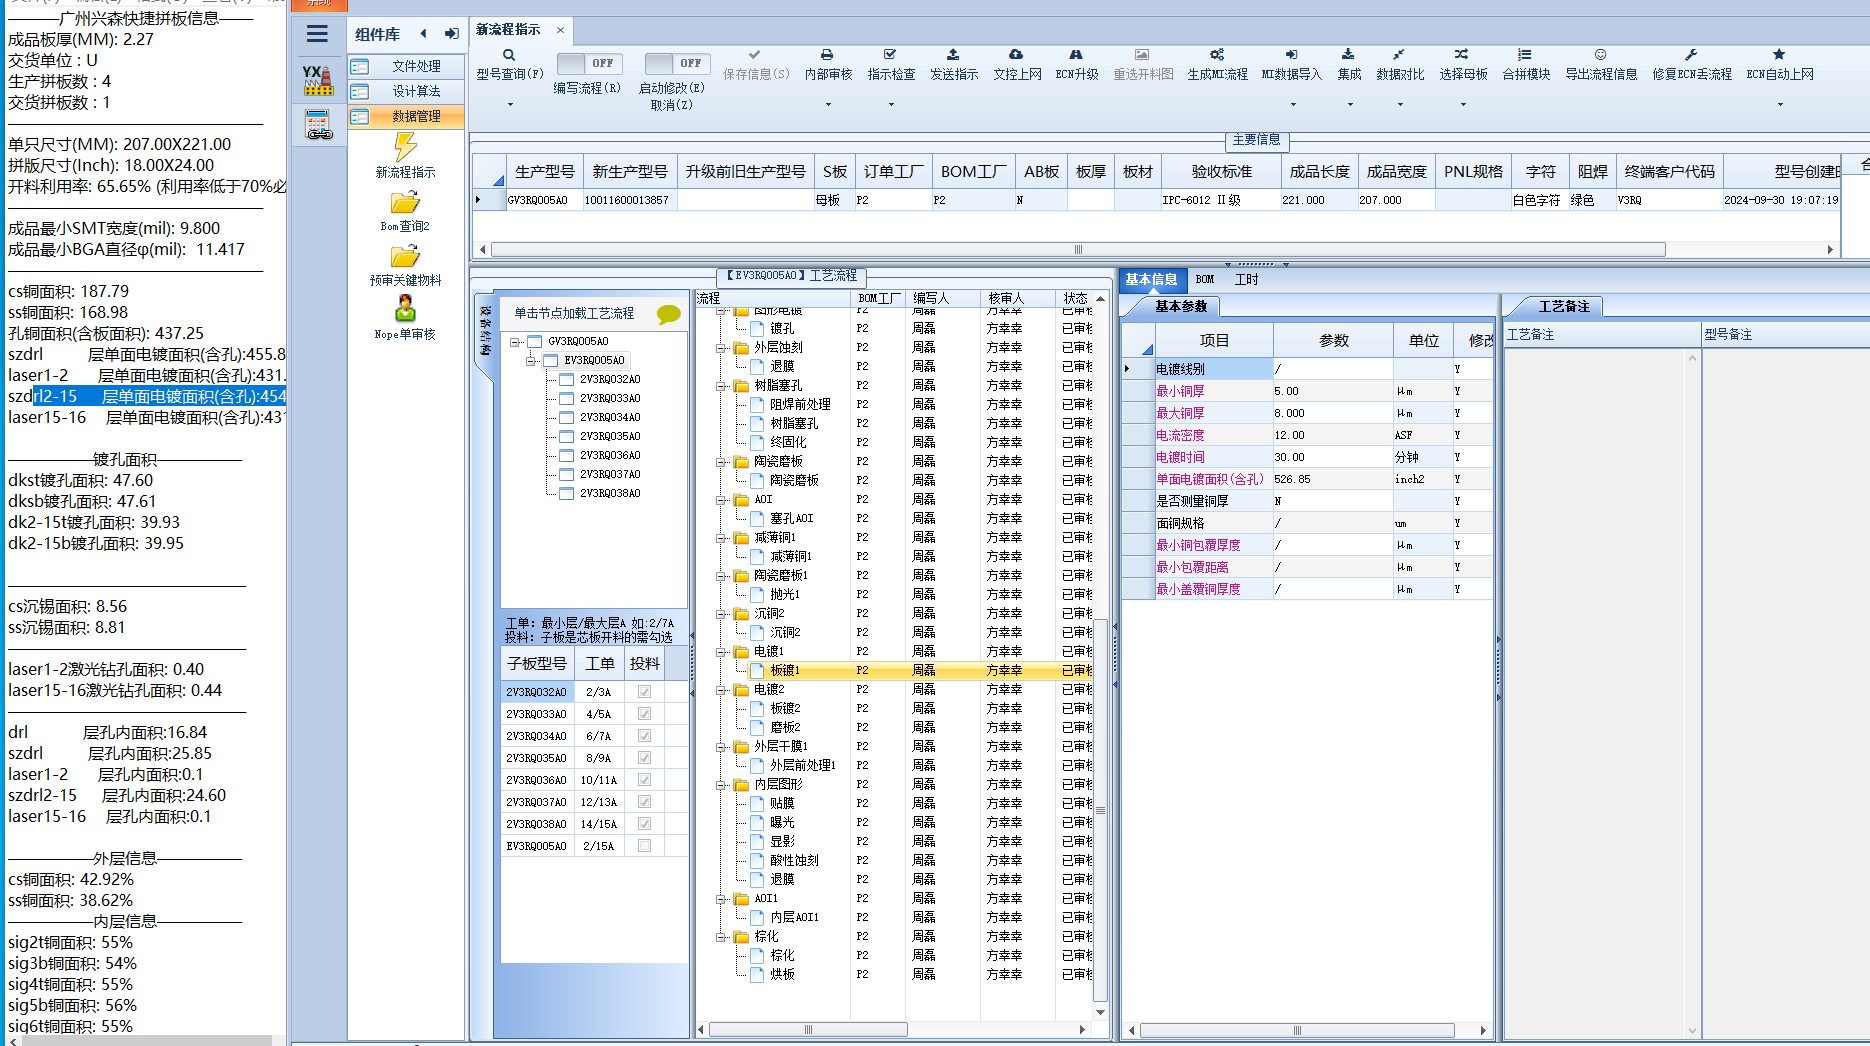This screenshot has width=1870, height=1046.
Task: Open dropdown arrow under 型号查询(F)
Action: (x=509, y=104)
